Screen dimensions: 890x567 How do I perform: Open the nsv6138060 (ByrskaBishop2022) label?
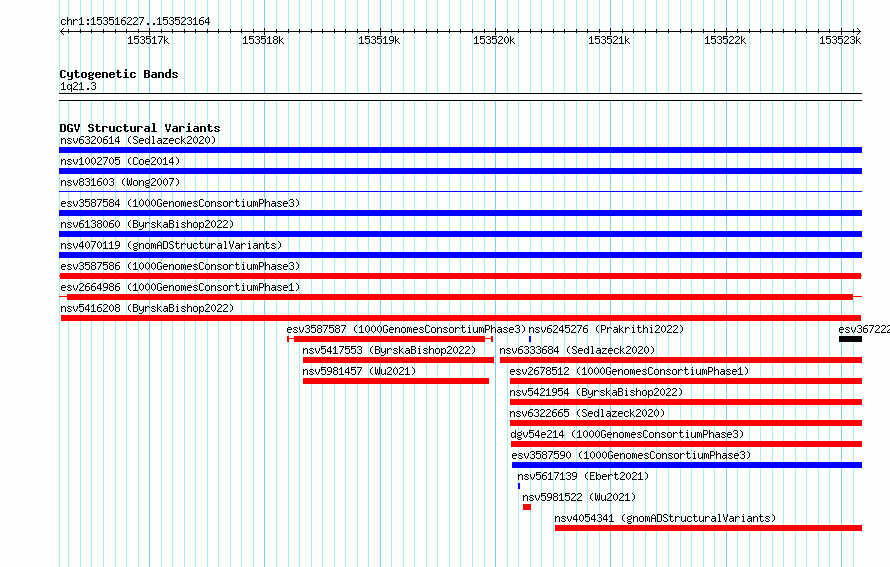coord(147,224)
